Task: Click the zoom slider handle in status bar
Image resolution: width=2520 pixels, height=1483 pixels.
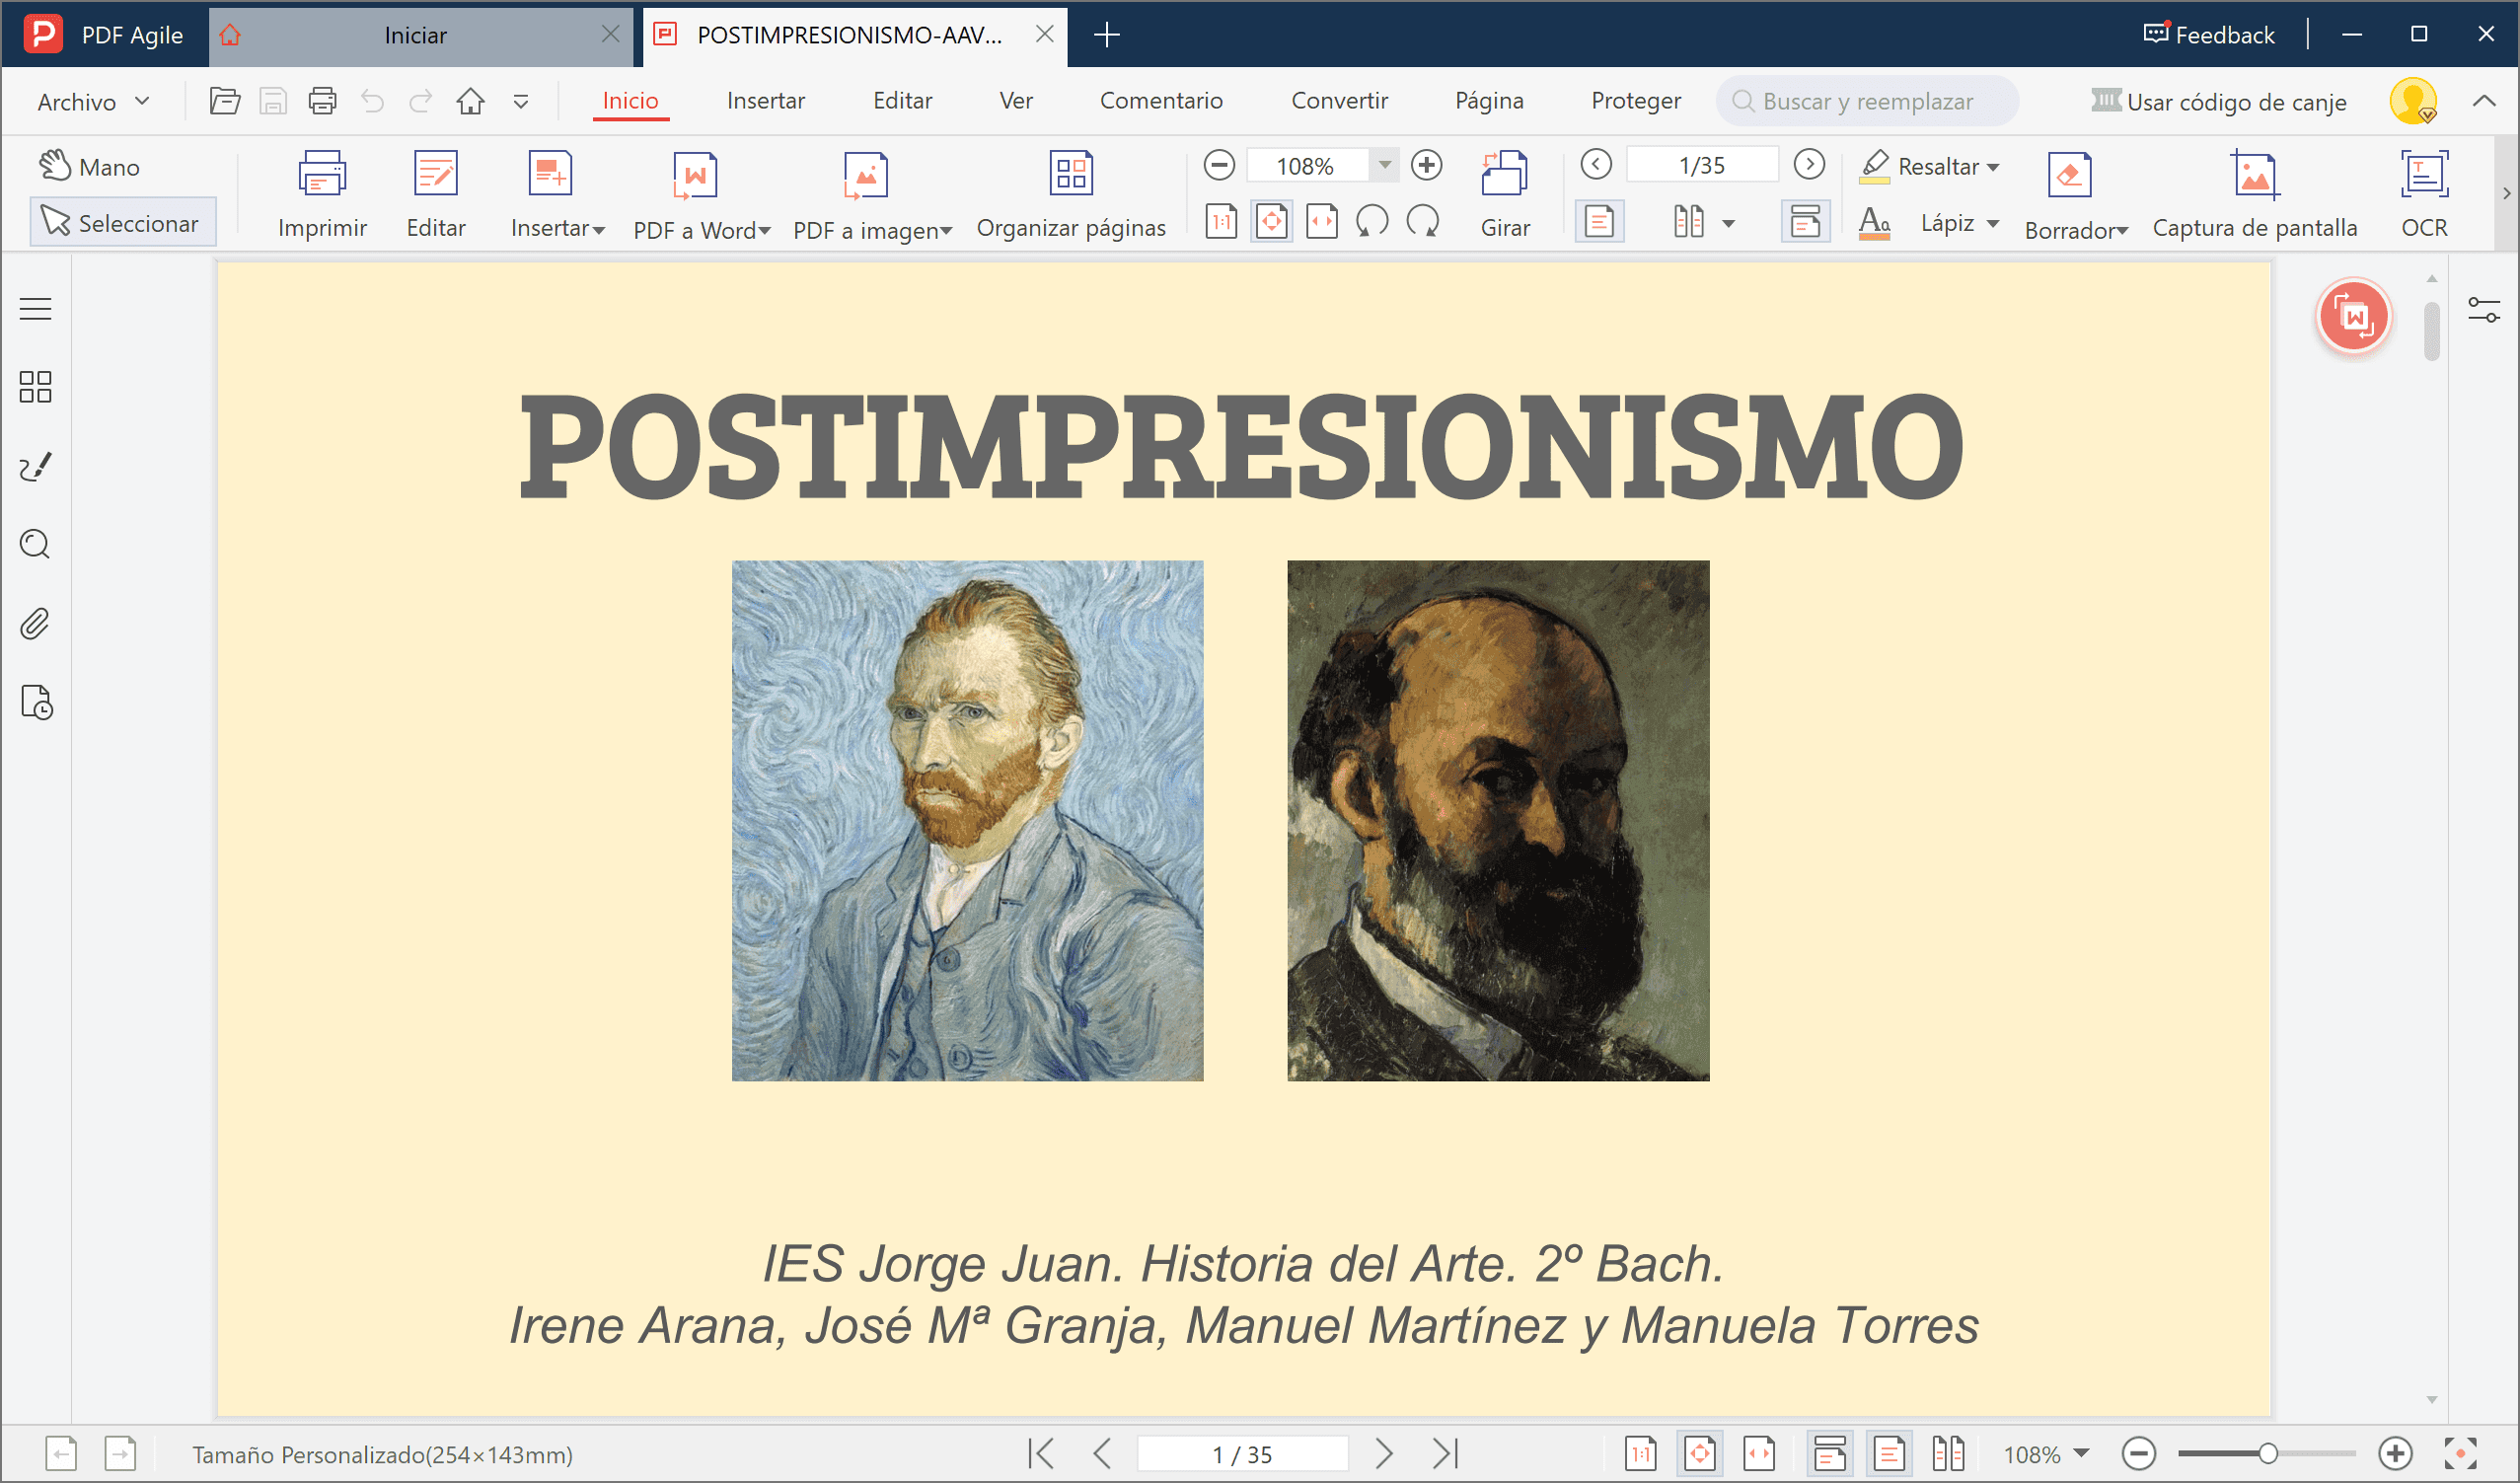Action: point(2268,1453)
